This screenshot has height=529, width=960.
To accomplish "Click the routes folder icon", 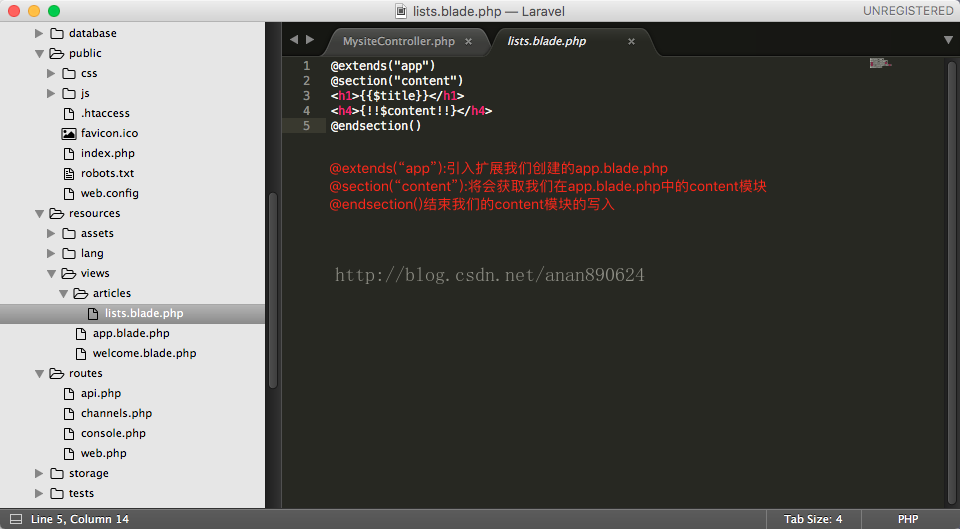I will [x=57, y=373].
